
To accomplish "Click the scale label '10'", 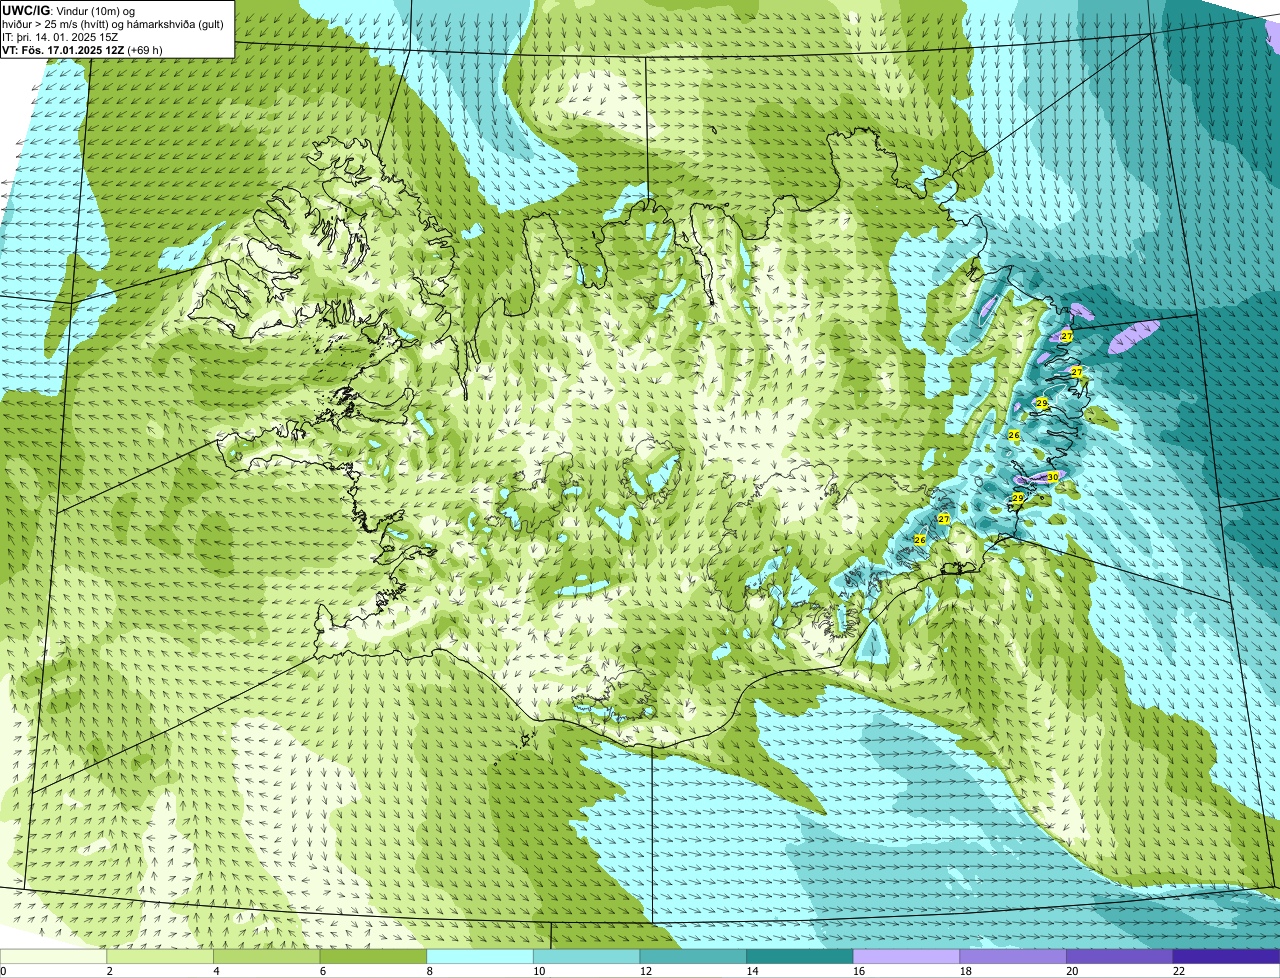I will pos(539,971).
